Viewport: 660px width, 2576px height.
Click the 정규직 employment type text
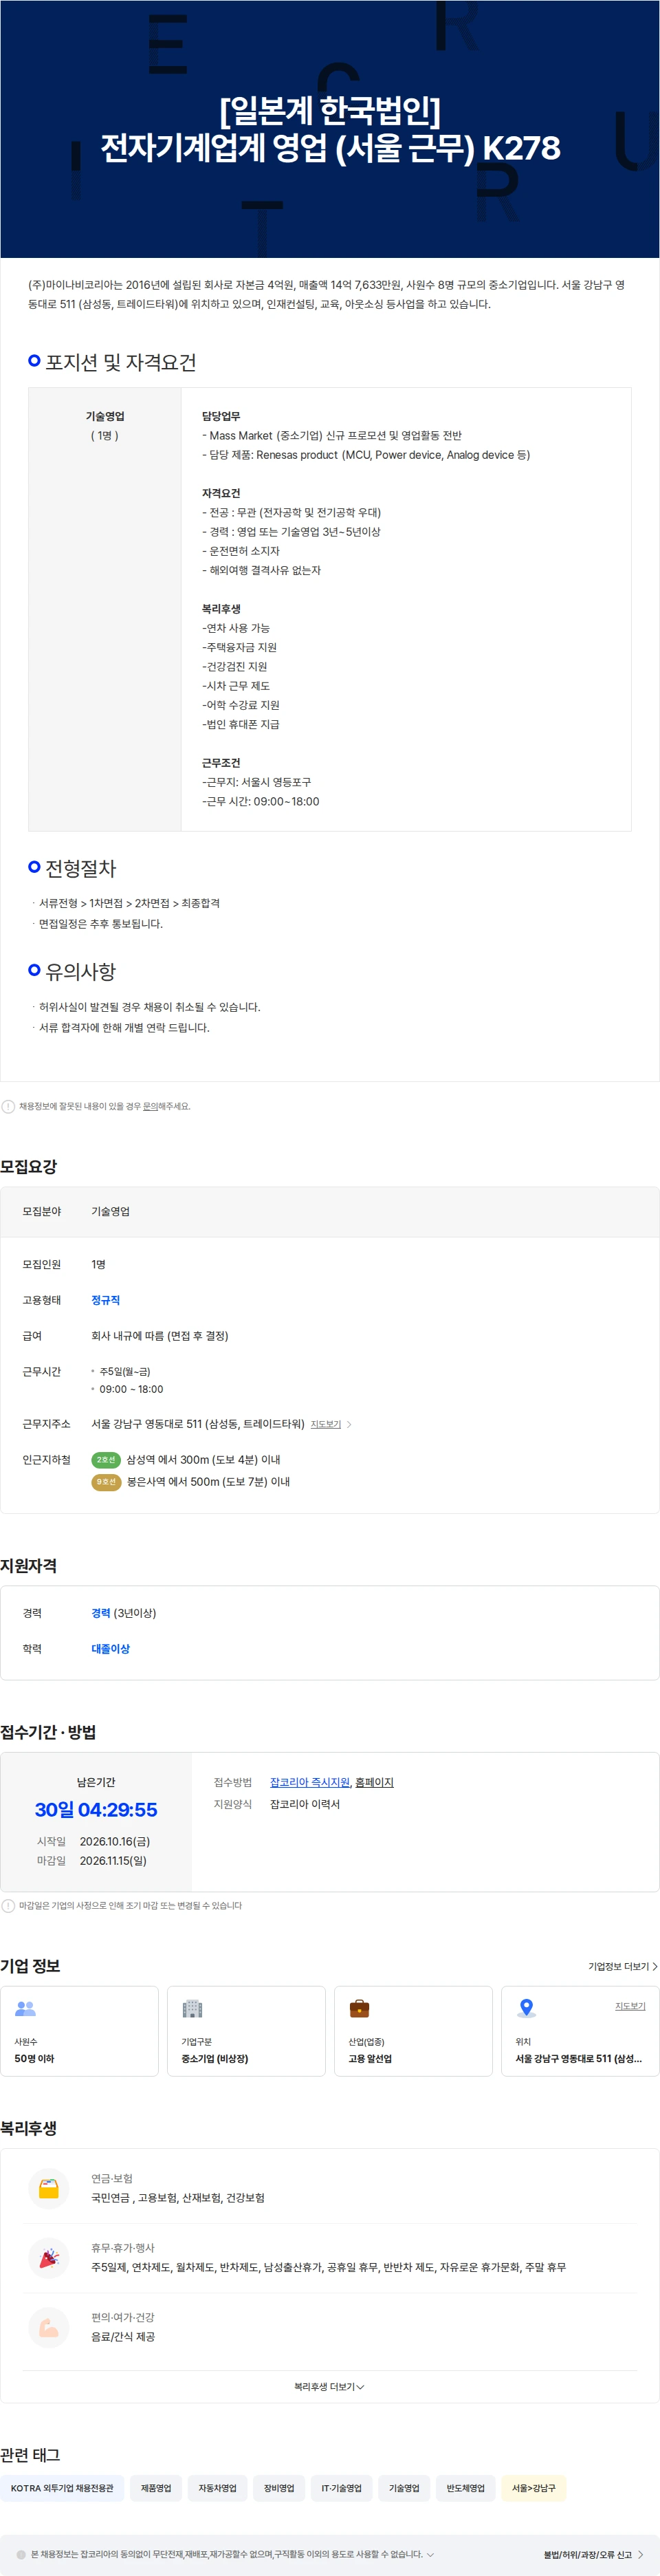tap(105, 1300)
